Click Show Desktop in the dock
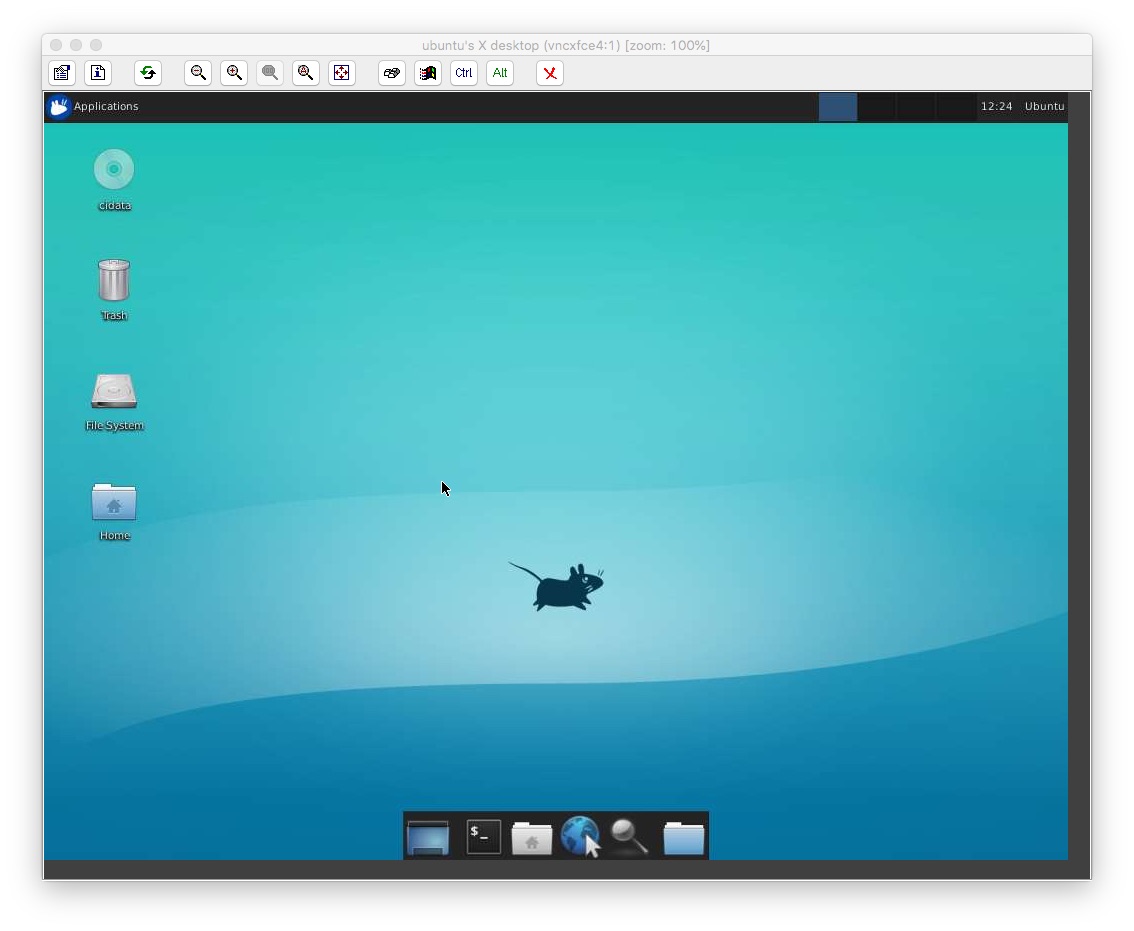This screenshot has height=931, width=1134. (x=428, y=838)
